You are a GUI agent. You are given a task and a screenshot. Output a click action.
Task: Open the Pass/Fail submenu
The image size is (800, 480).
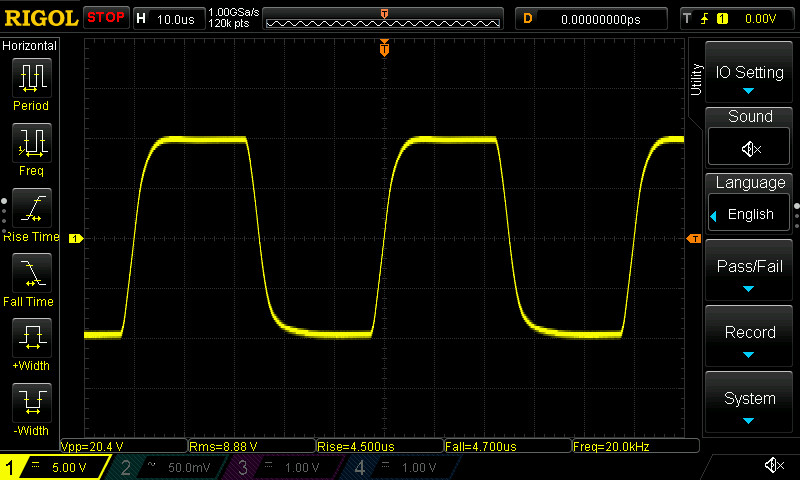point(749,270)
